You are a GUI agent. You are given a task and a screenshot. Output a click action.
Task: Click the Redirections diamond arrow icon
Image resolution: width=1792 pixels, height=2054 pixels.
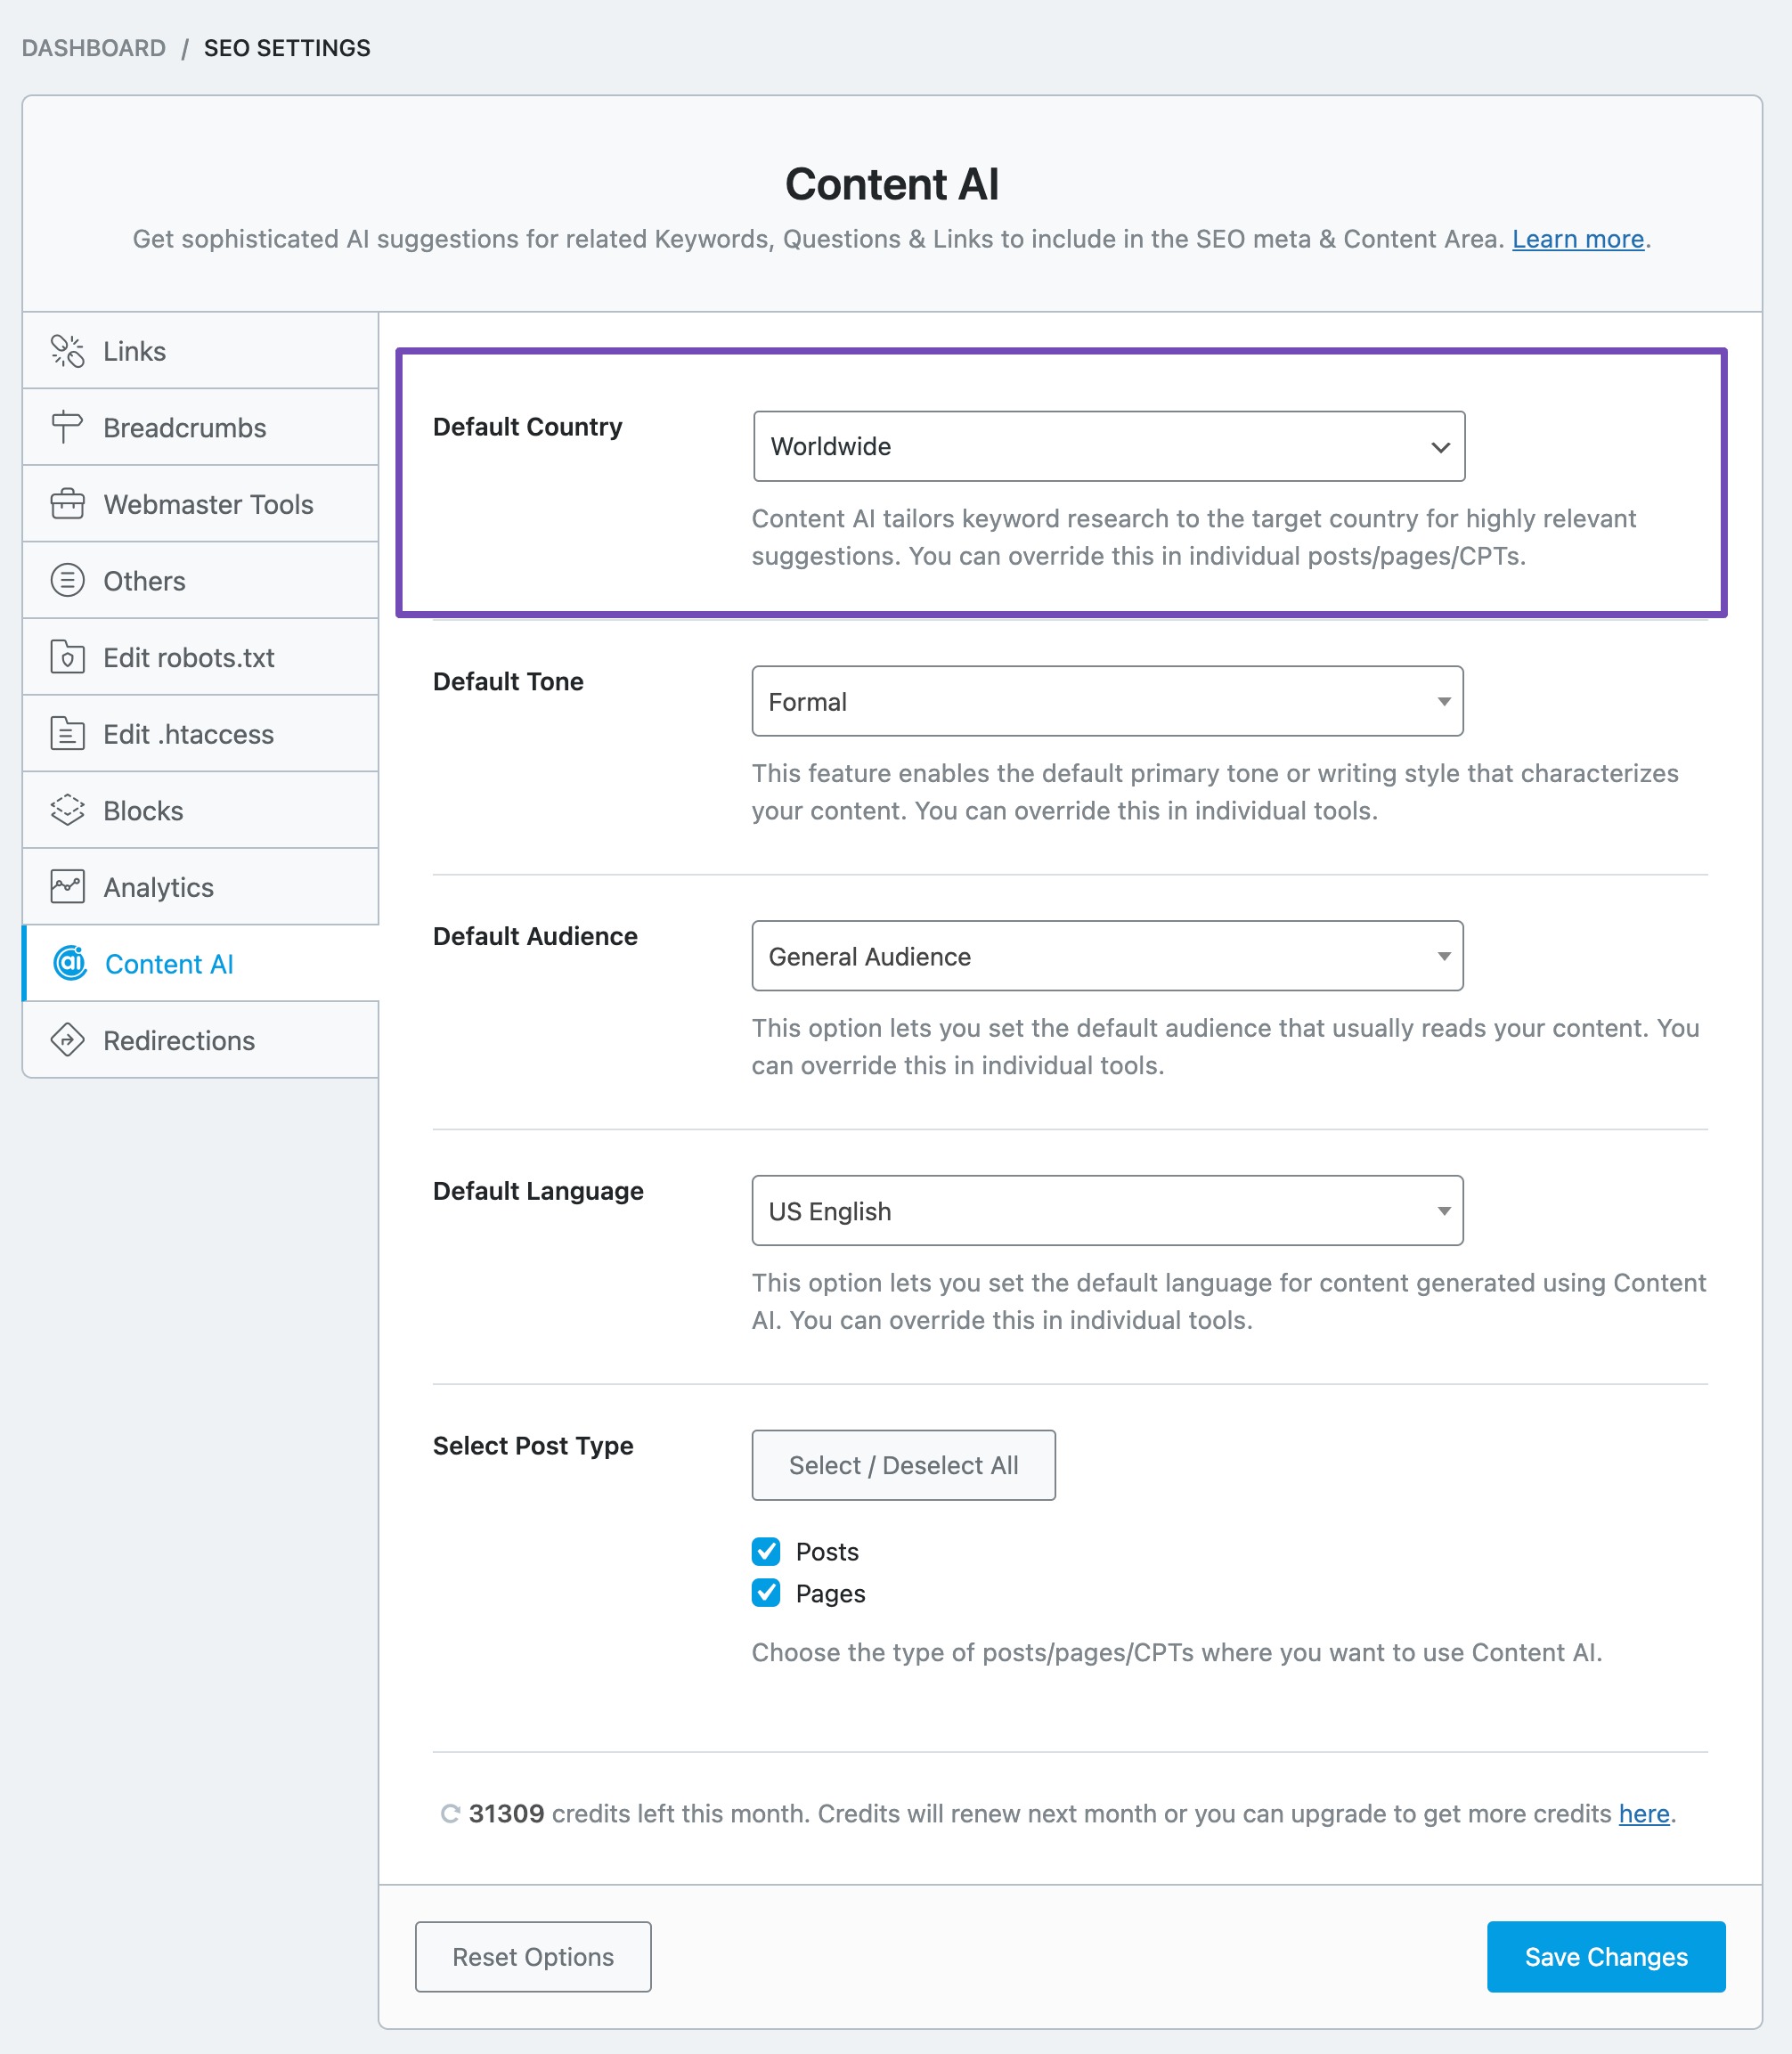tap(67, 1040)
